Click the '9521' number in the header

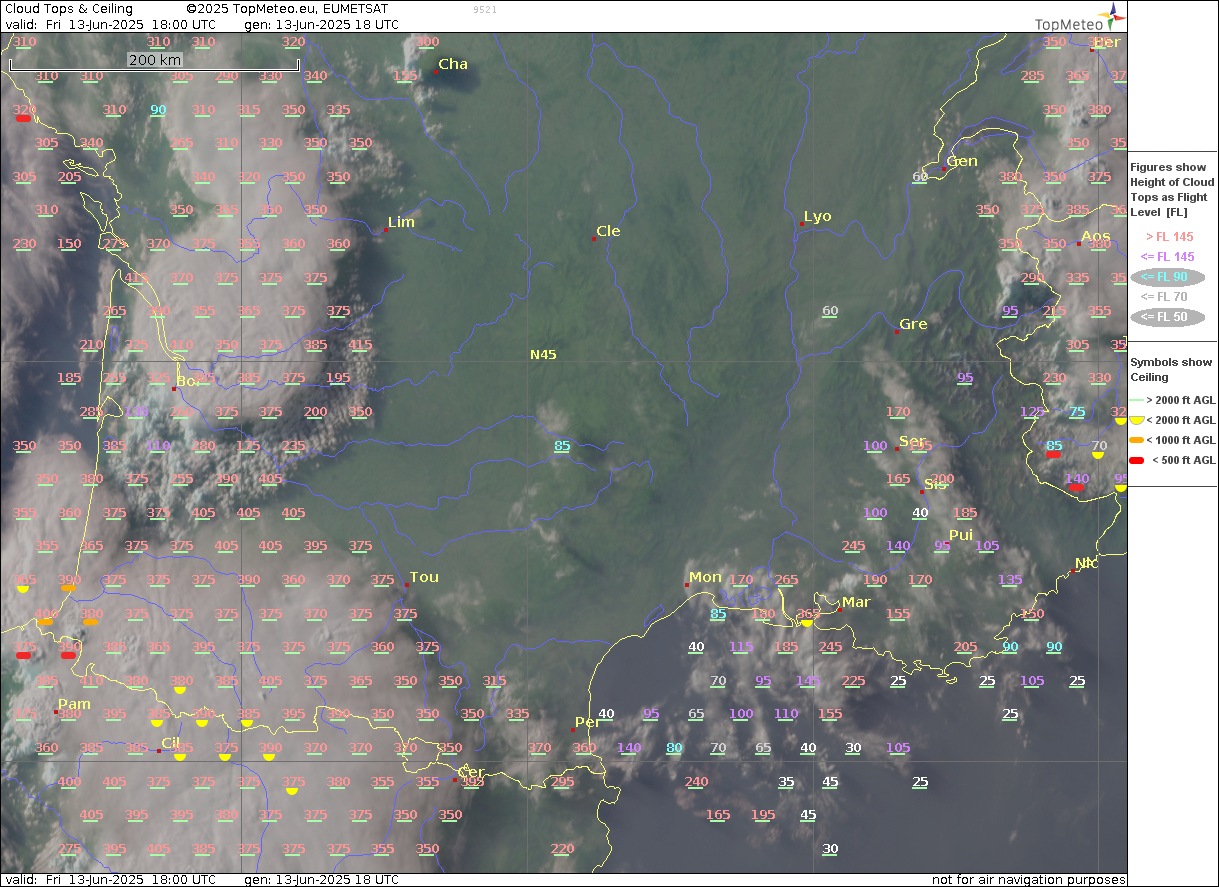point(484,9)
